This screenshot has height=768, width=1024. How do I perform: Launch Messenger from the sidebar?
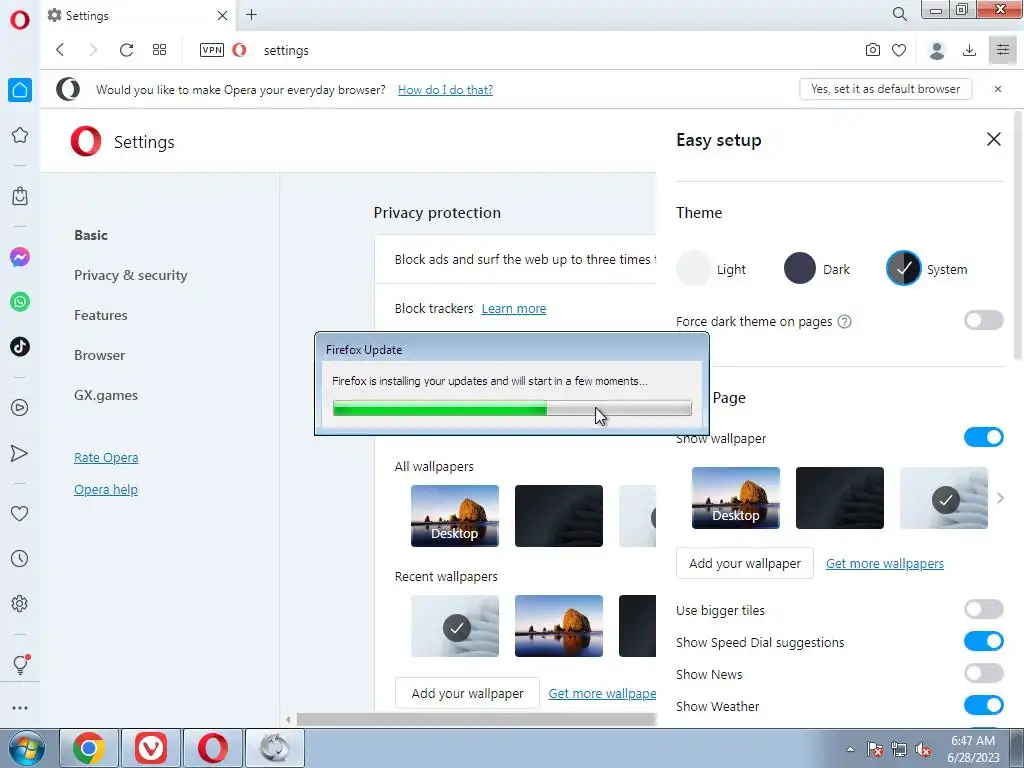(x=20, y=257)
